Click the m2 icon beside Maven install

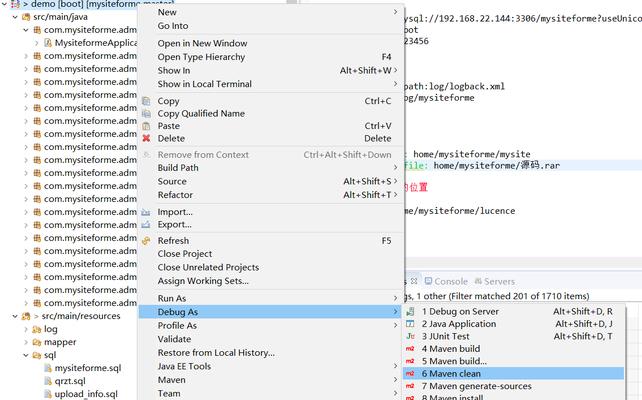(x=410, y=397)
